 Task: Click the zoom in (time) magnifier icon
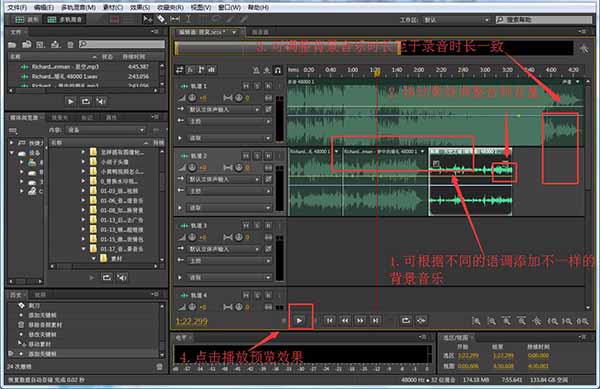(476, 321)
